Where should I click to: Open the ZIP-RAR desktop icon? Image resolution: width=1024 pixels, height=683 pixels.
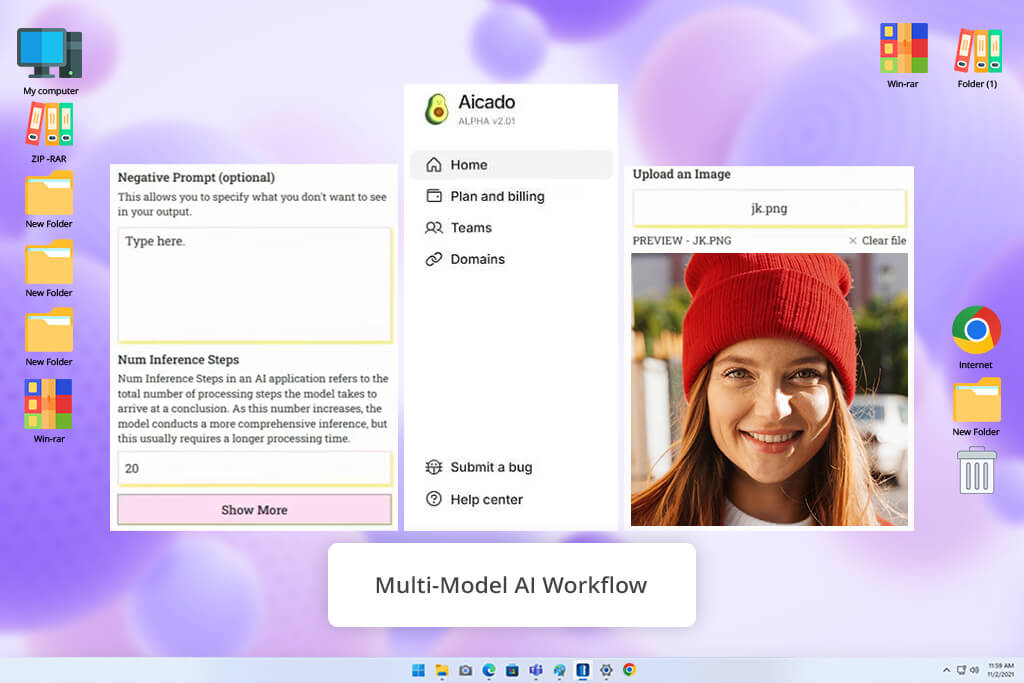(x=49, y=133)
